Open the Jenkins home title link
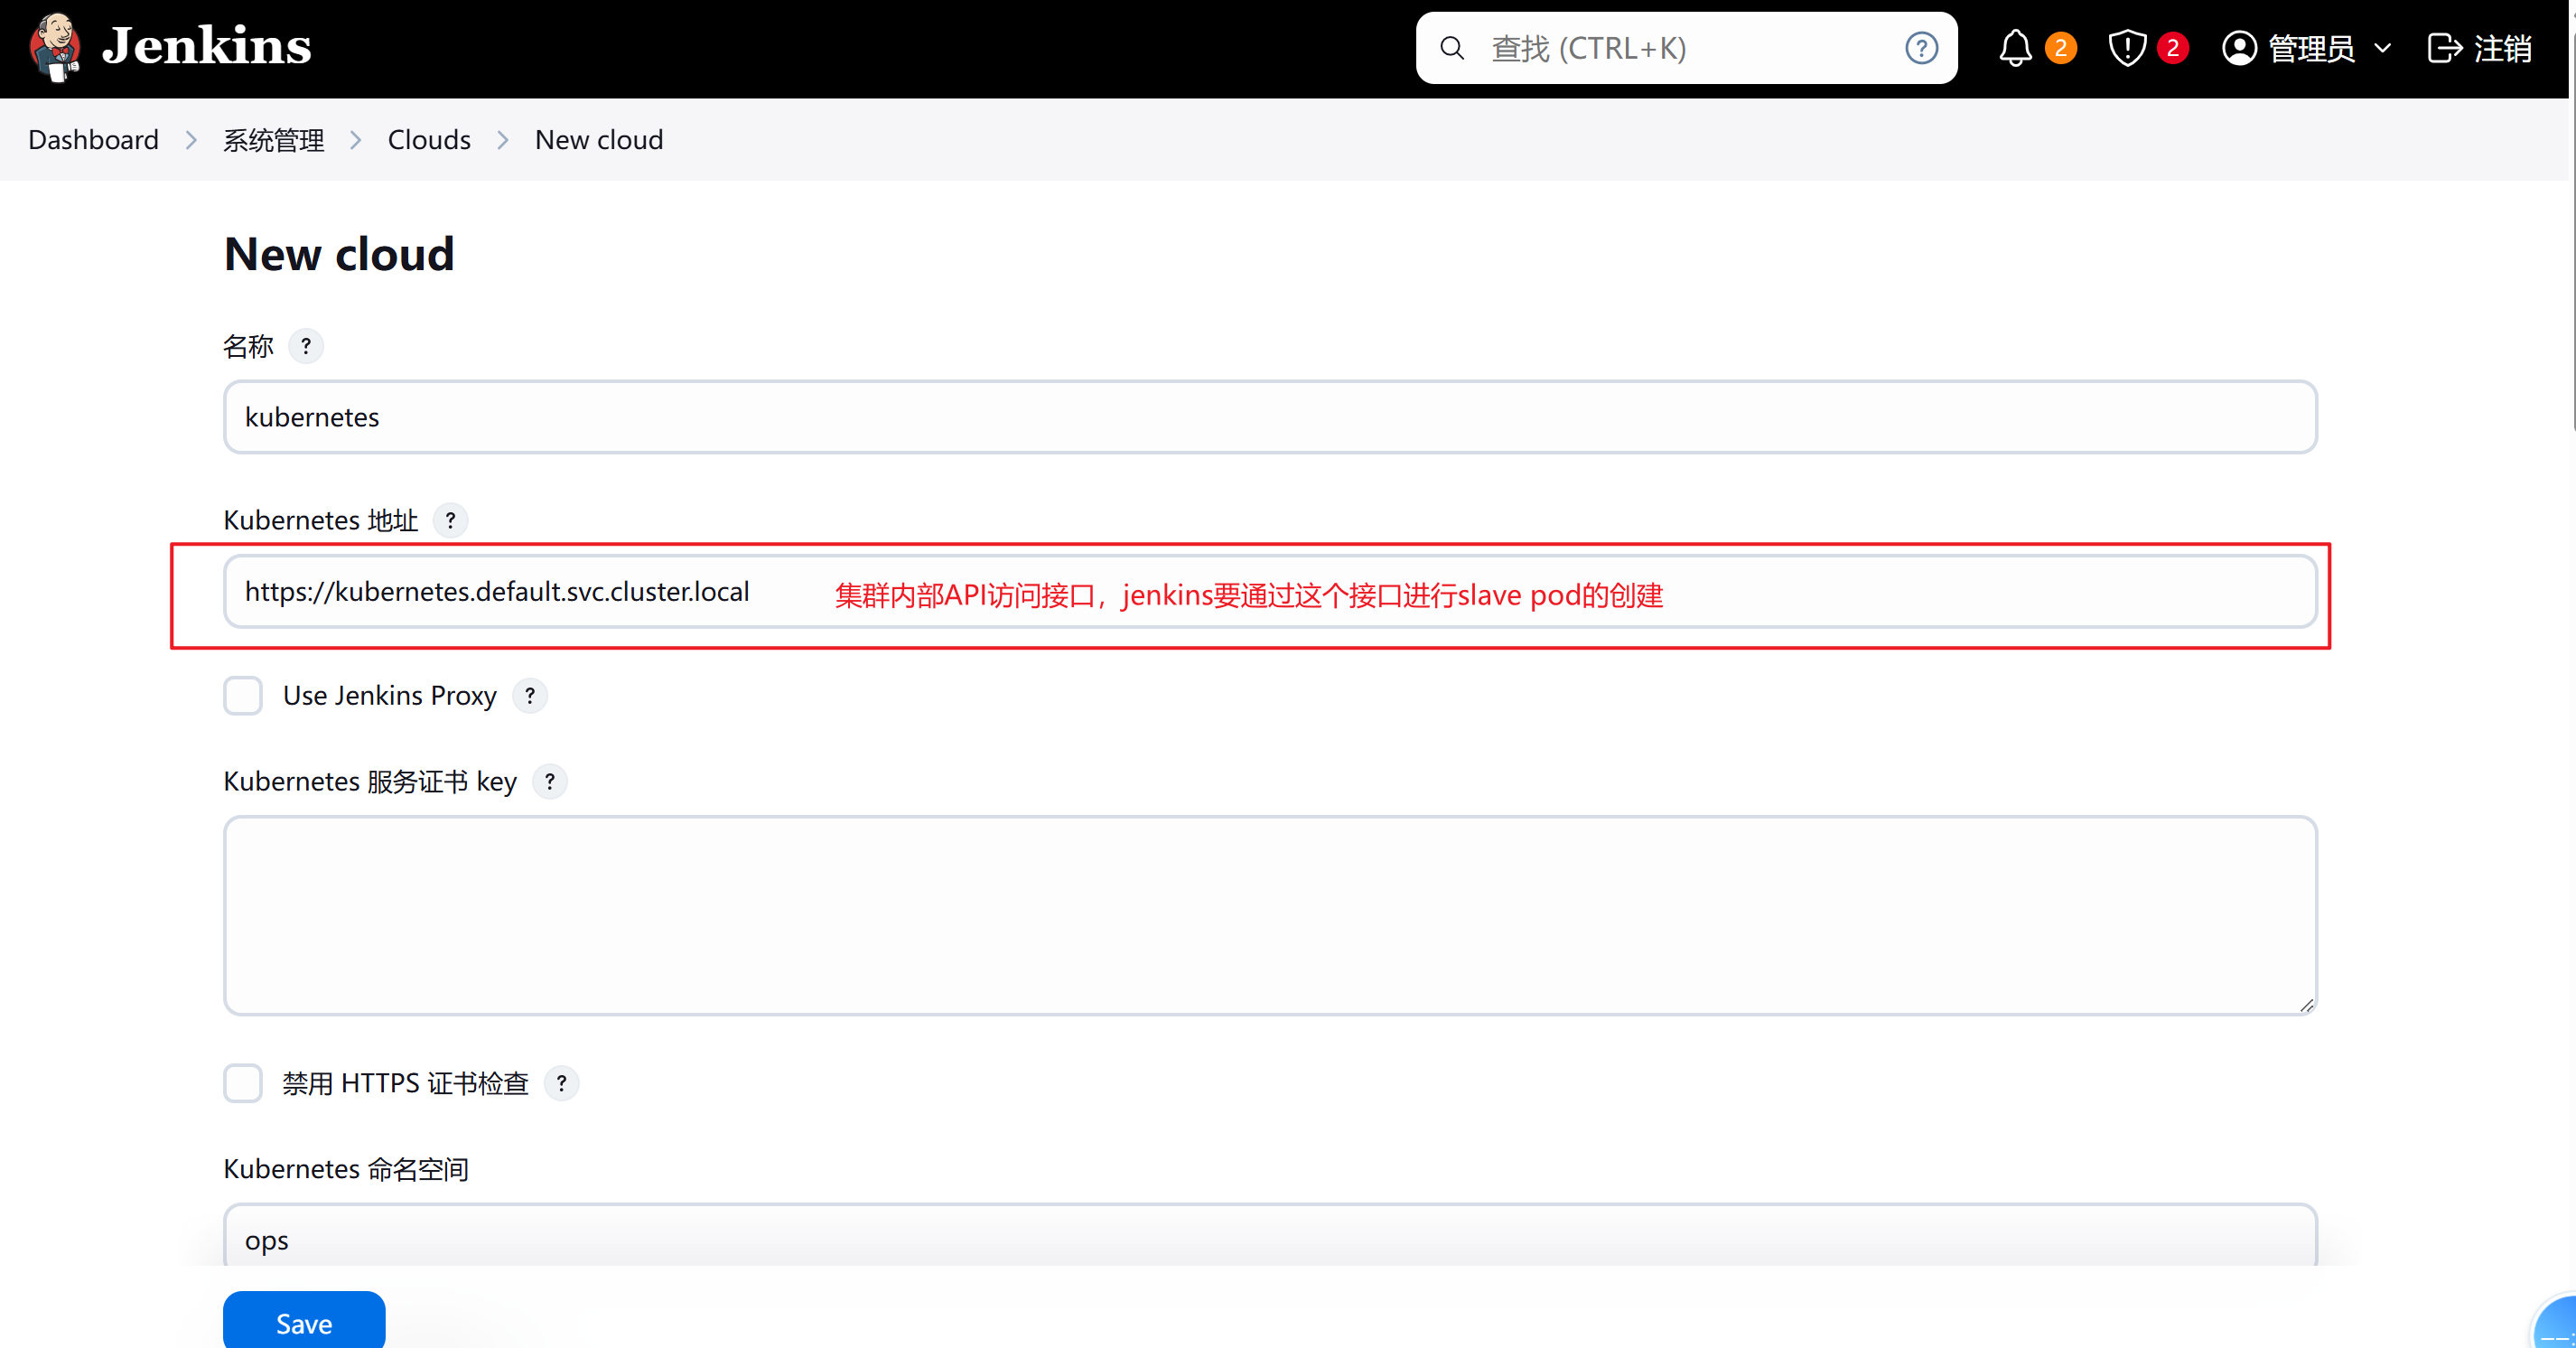Image resolution: width=2576 pixels, height=1348 pixels. [207, 46]
